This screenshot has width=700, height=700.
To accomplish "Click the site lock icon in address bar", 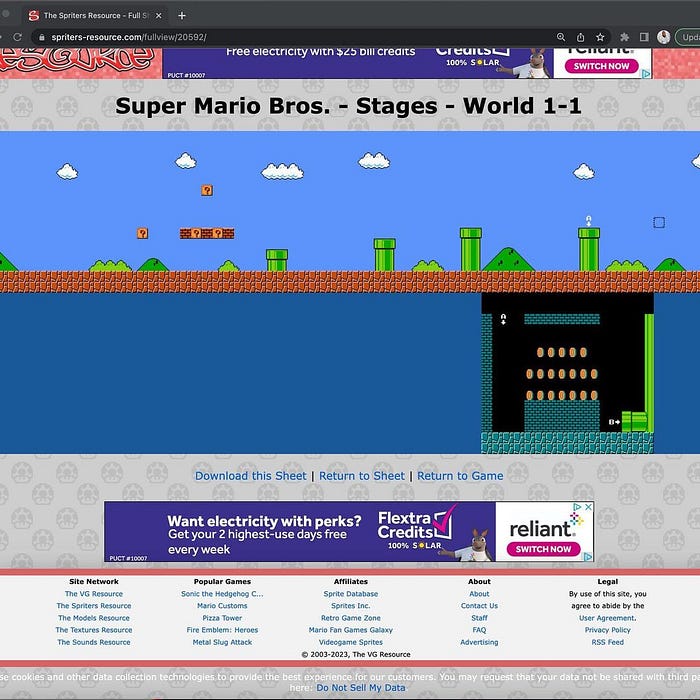I will pos(41,37).
